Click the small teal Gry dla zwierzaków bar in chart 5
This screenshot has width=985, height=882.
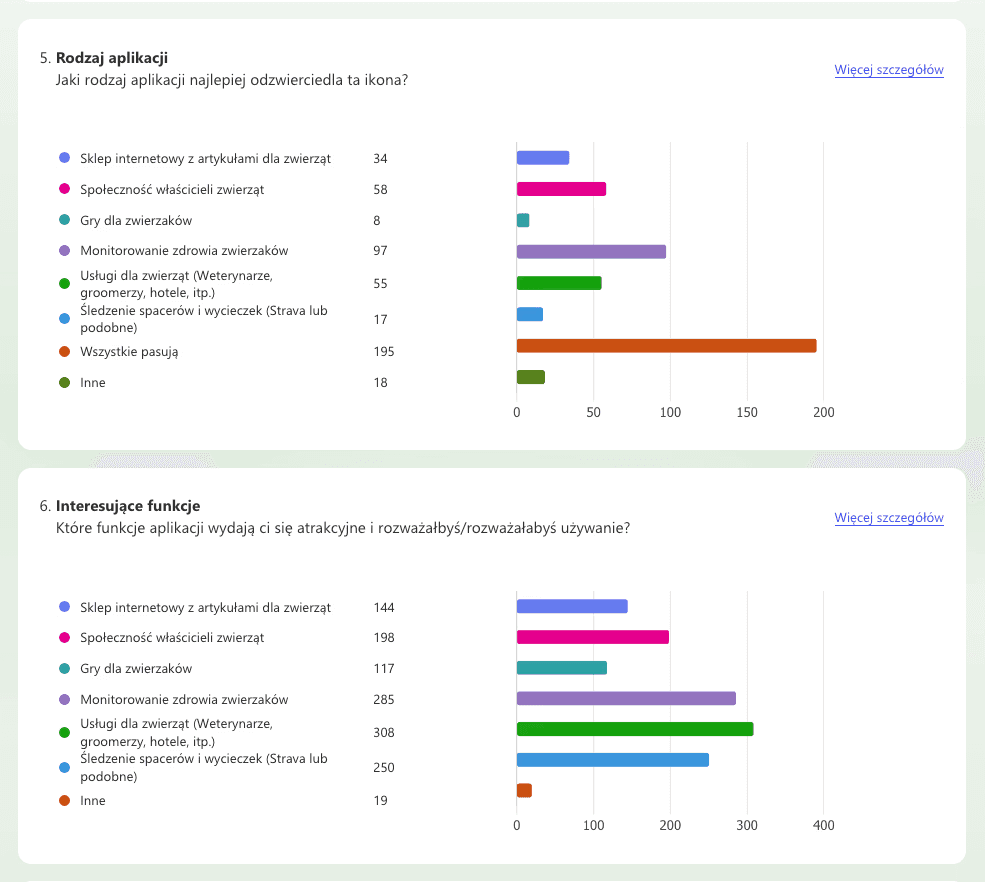523,220
